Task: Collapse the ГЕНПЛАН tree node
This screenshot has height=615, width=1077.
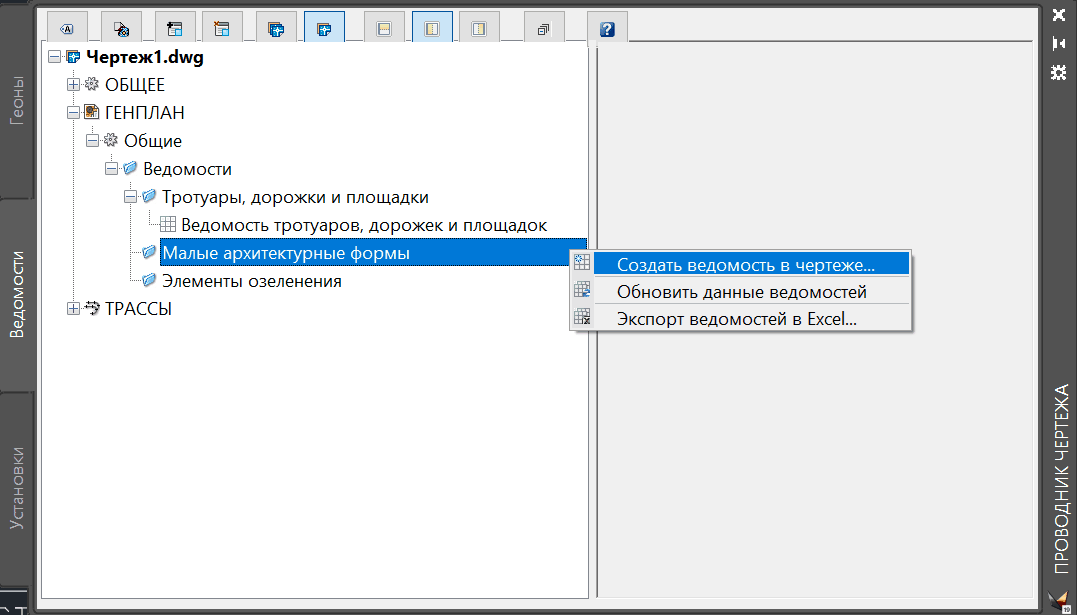Action: pyautogui.click(x=73, y=113)
